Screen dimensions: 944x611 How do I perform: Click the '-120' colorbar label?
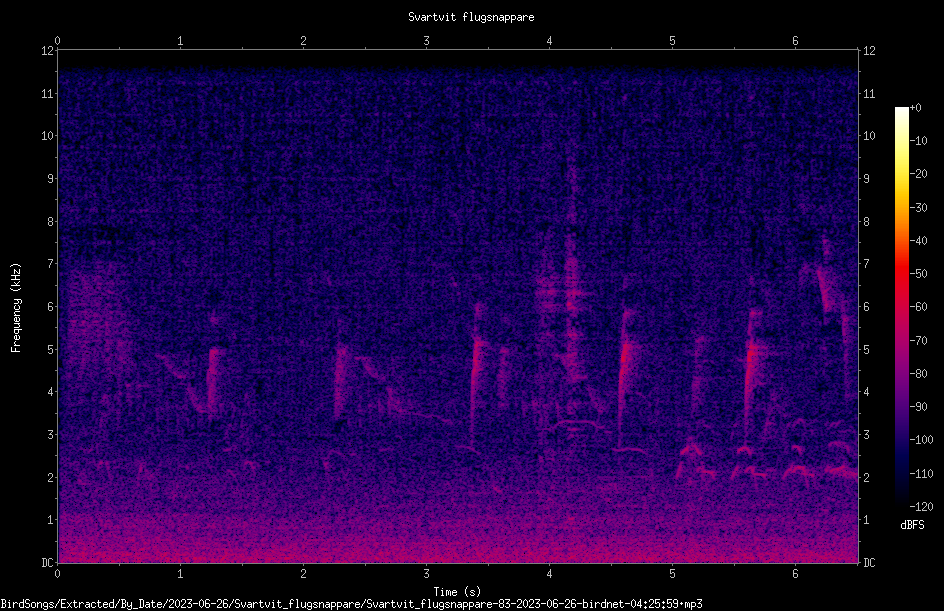click(921, 507)
